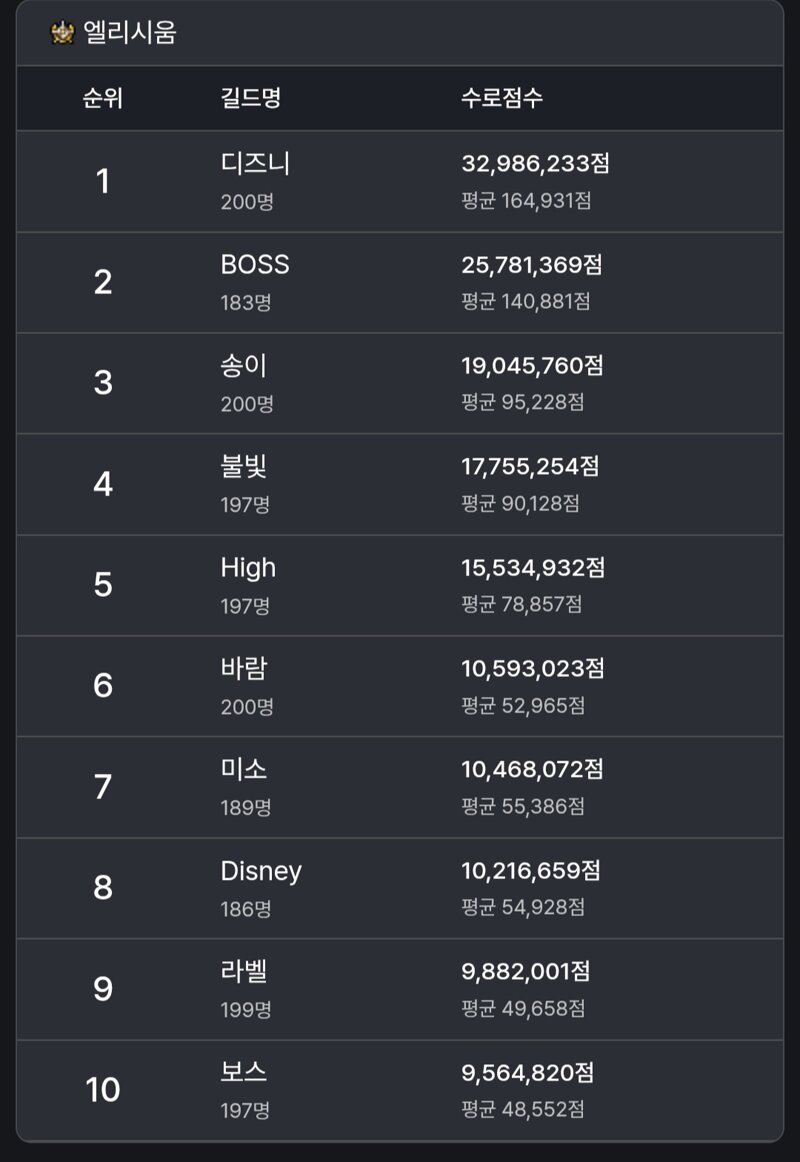Open the 보스 guild entry

[x=400, y=1090]
